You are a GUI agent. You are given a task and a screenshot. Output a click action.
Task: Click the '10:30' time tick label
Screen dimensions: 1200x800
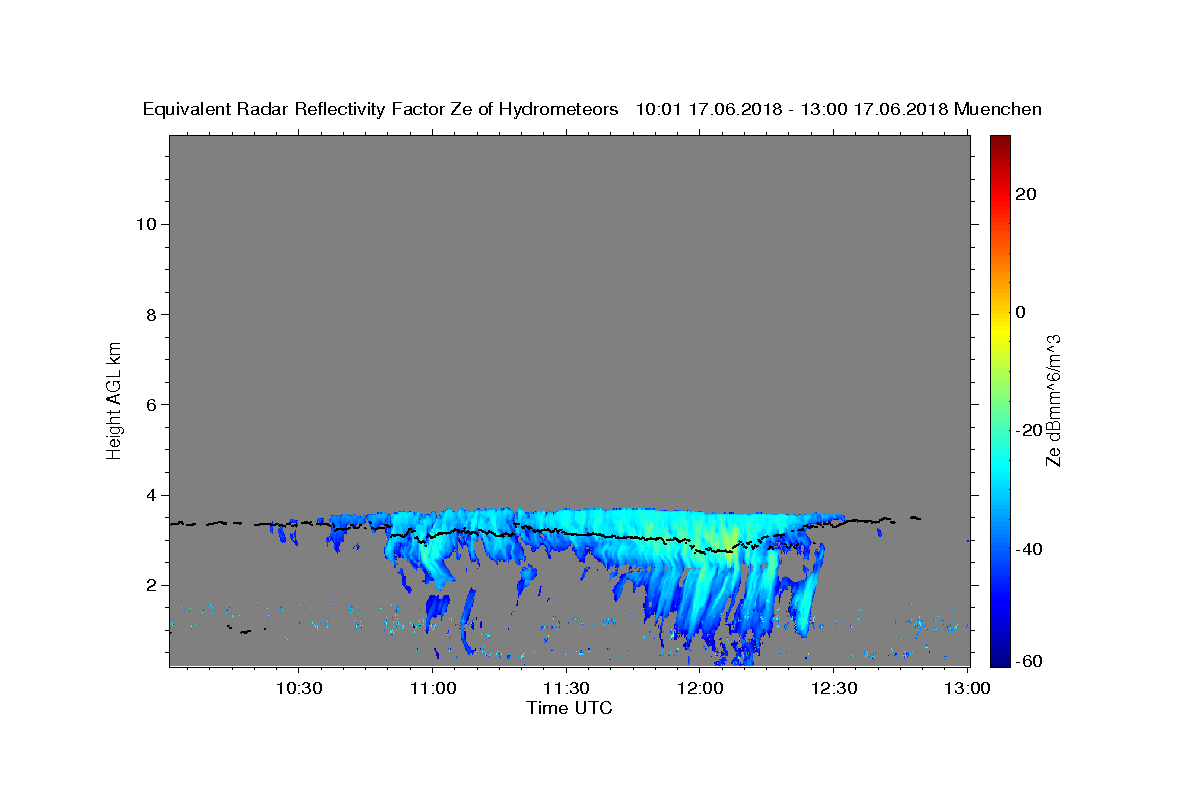(298, 689)
